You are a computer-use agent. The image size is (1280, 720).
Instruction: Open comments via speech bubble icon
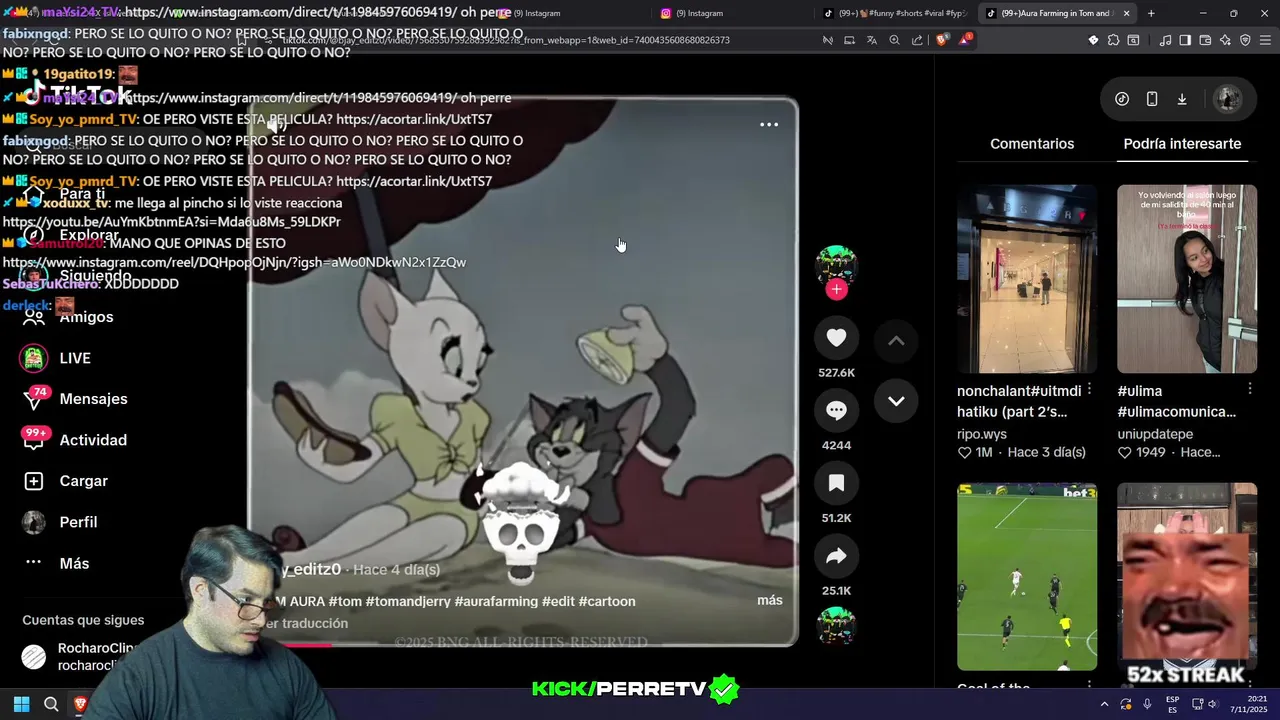pyautogui.click(x=836, y=410)
